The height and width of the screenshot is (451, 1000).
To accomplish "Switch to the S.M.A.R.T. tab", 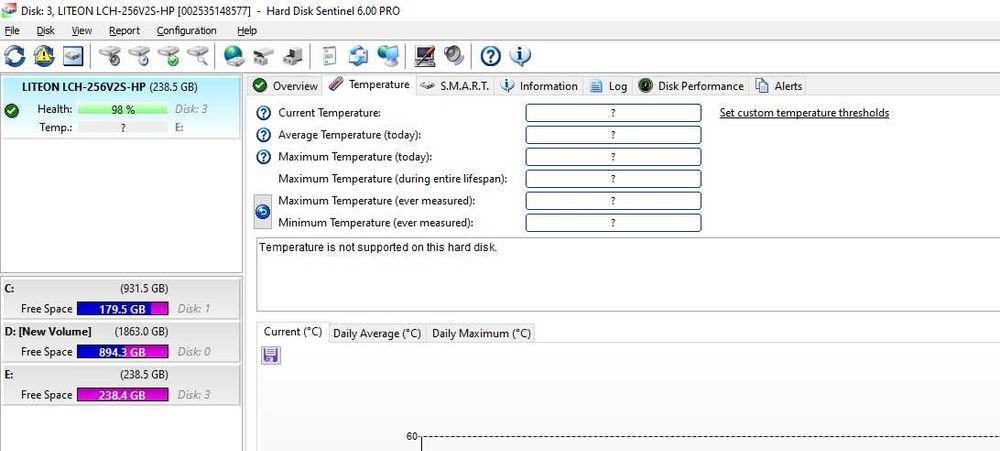I will pos(455,86).
